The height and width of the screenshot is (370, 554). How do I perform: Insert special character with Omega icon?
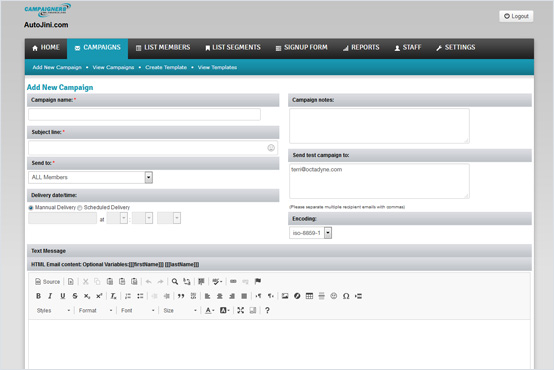click(346, 296)
